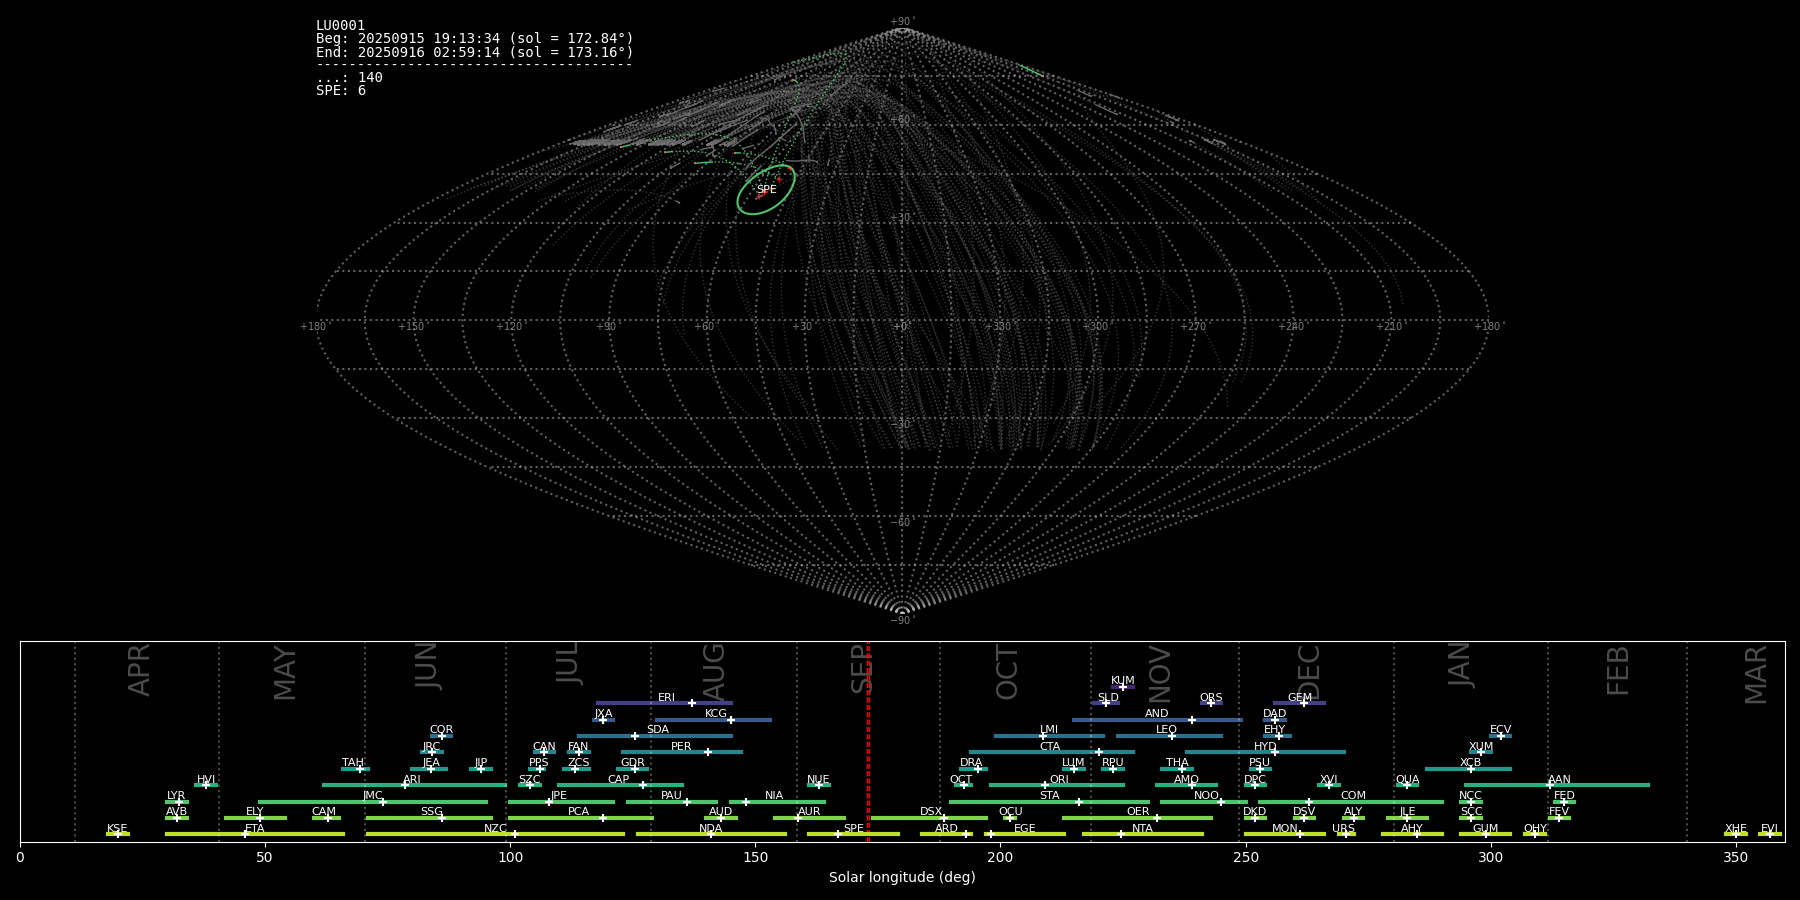Viewport: 1800px width, 900px height.
Task: Select the MAR month label
Action: pos(1756,675)
